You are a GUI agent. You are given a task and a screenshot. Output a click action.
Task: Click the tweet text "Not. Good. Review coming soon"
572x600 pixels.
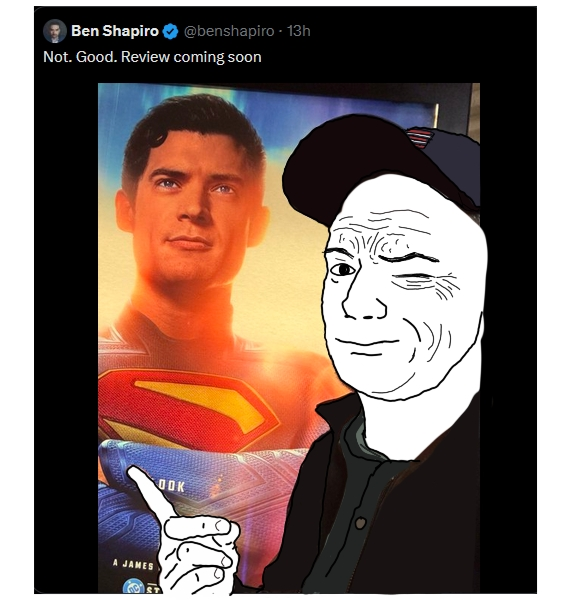[x=152, y=57]
